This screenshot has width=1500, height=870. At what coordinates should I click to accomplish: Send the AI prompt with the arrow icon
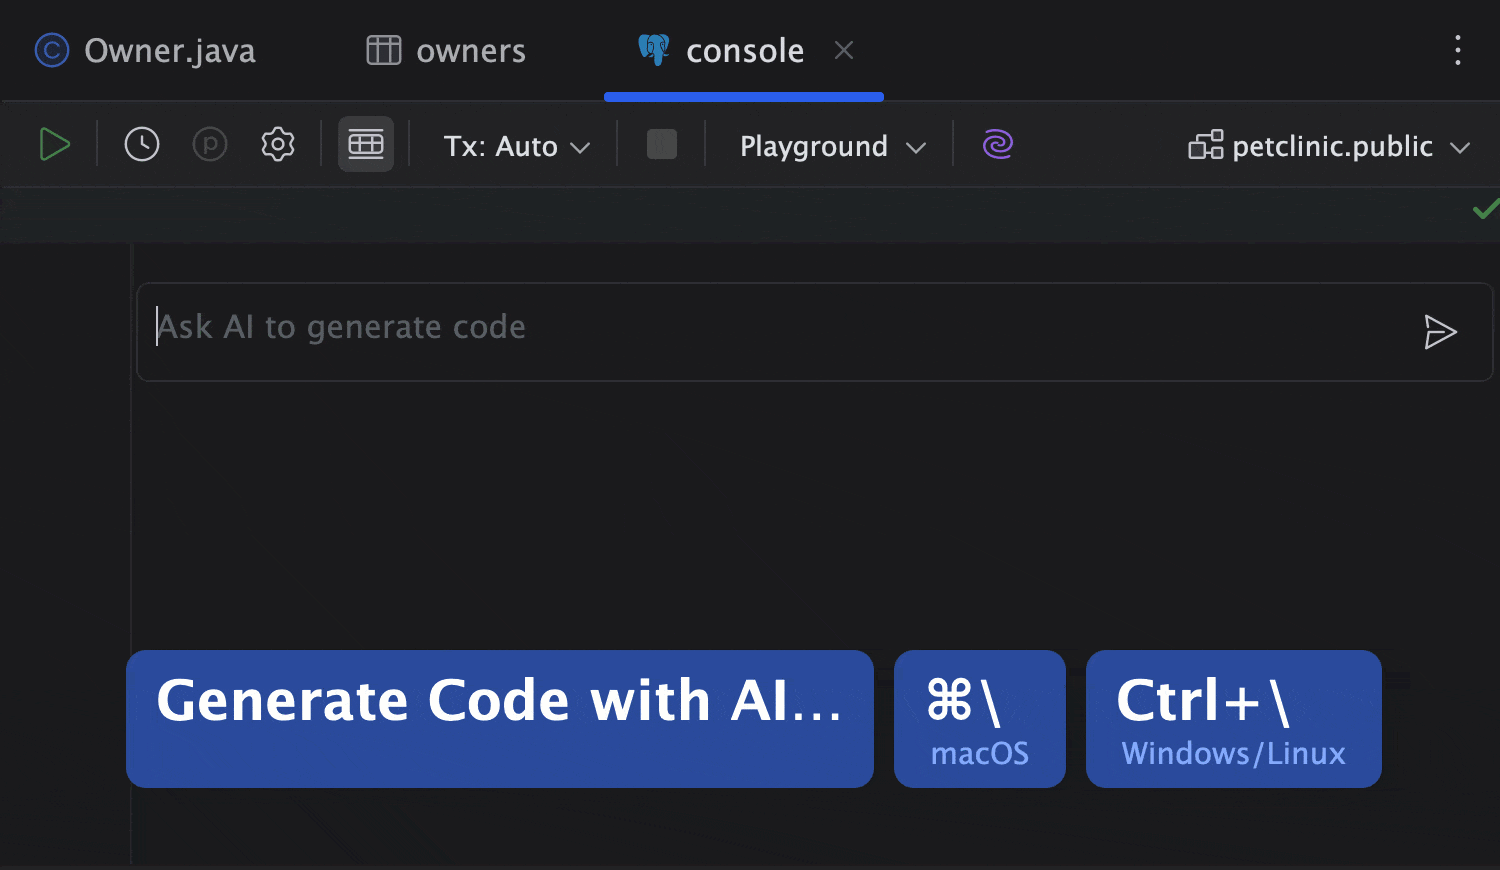pyautogui.click(x=1440, y=332)
